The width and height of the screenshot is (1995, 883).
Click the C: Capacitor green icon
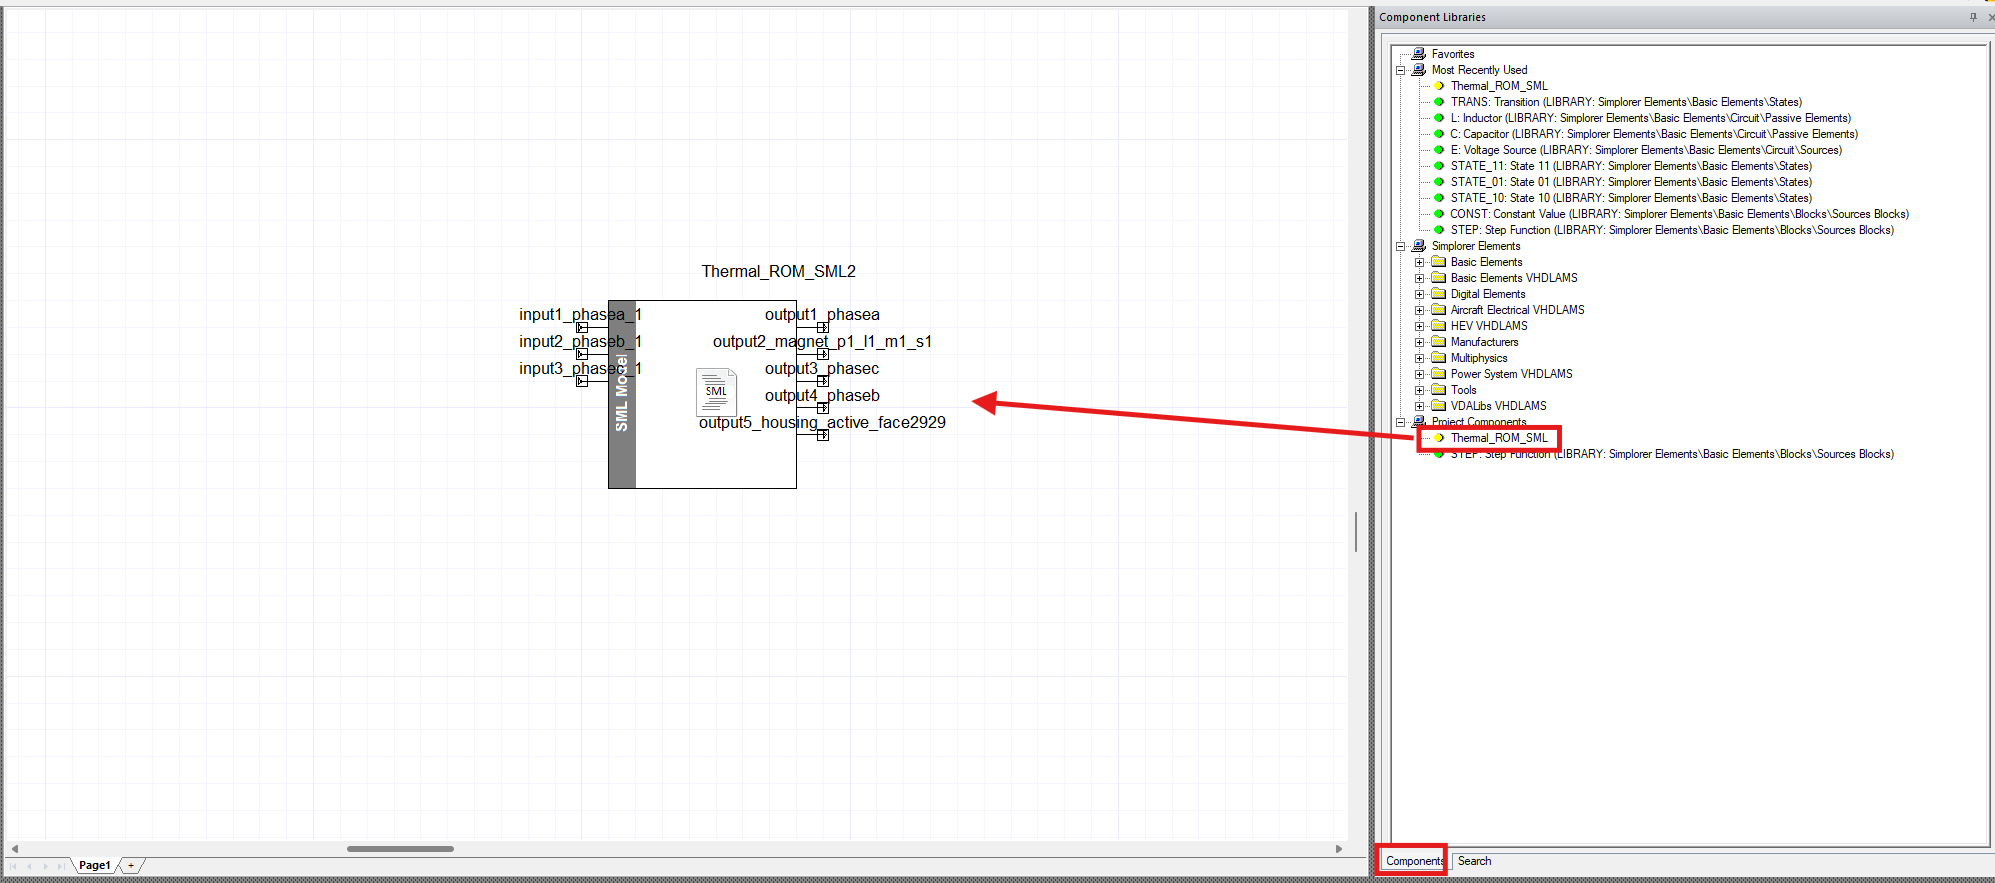tap(1439, 134)
